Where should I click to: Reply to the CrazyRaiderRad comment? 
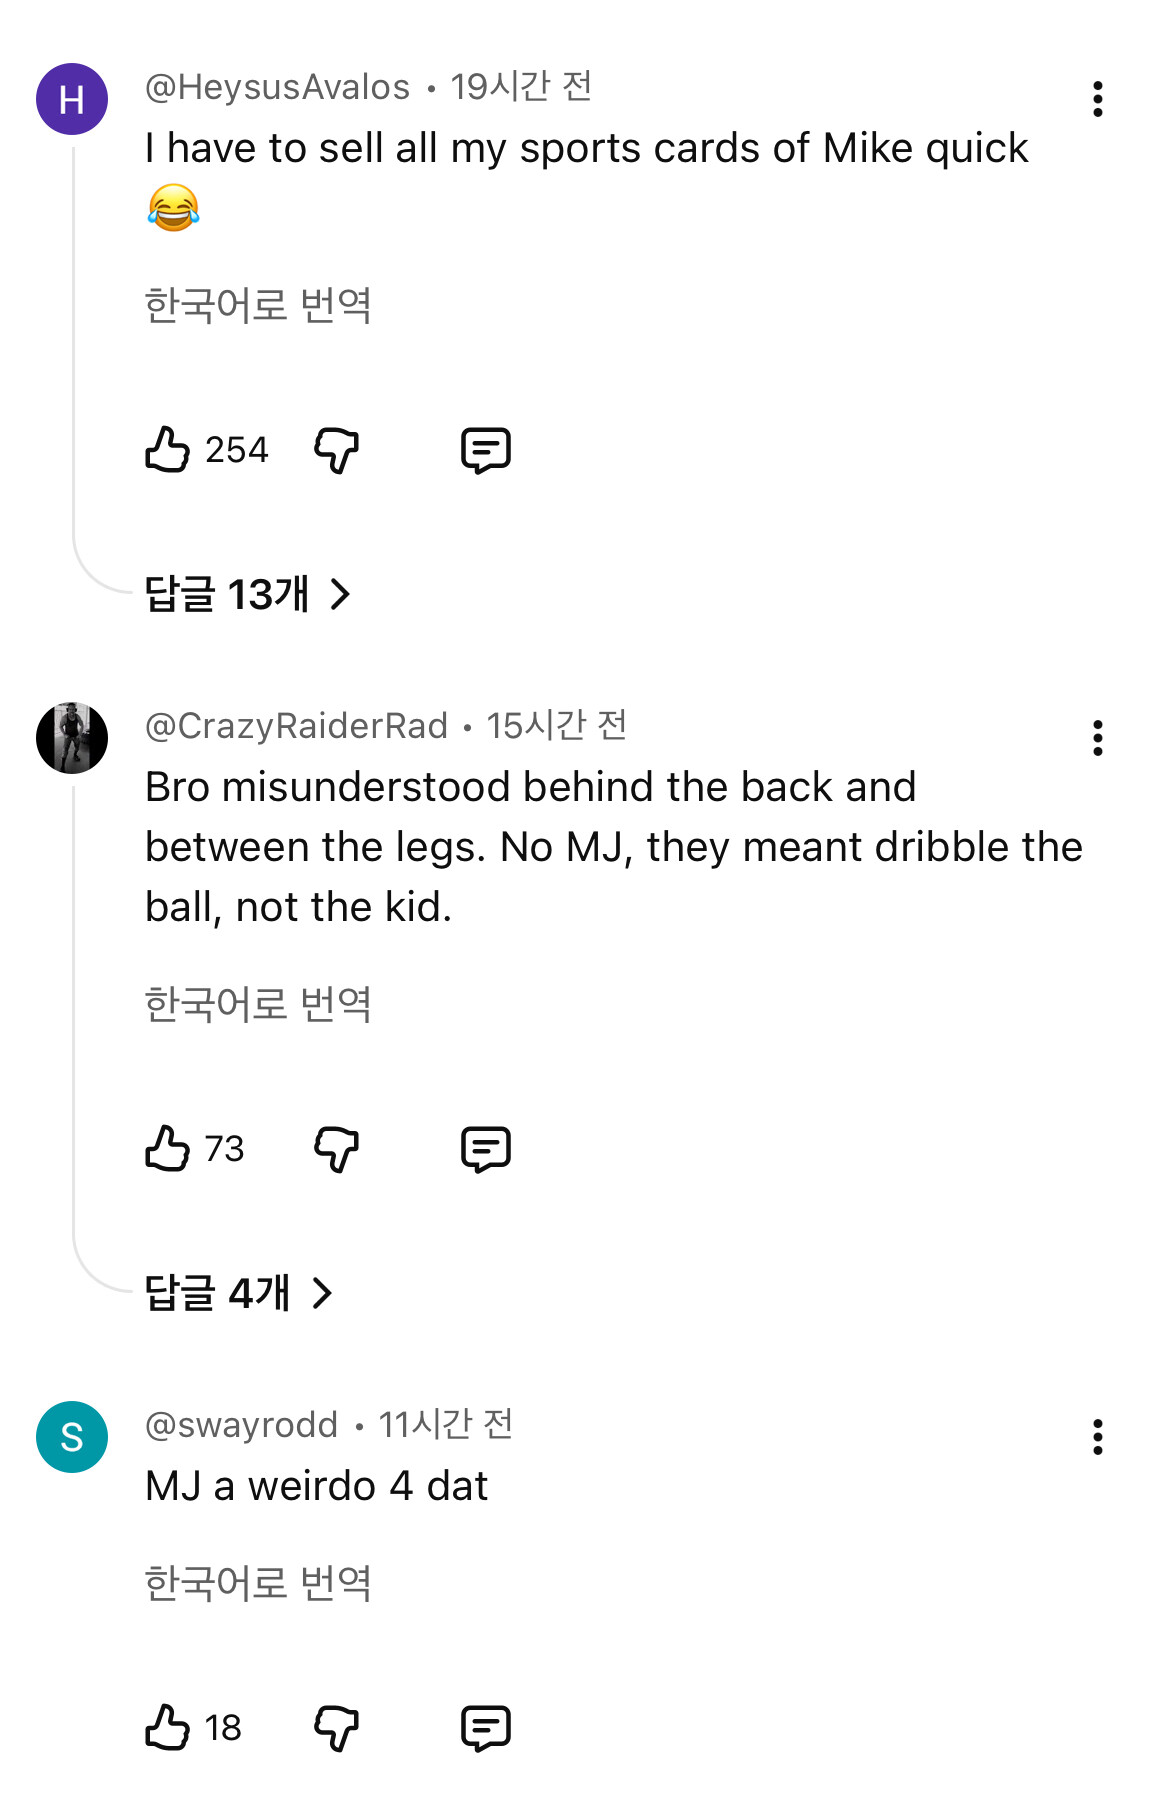coord(486,1149)
